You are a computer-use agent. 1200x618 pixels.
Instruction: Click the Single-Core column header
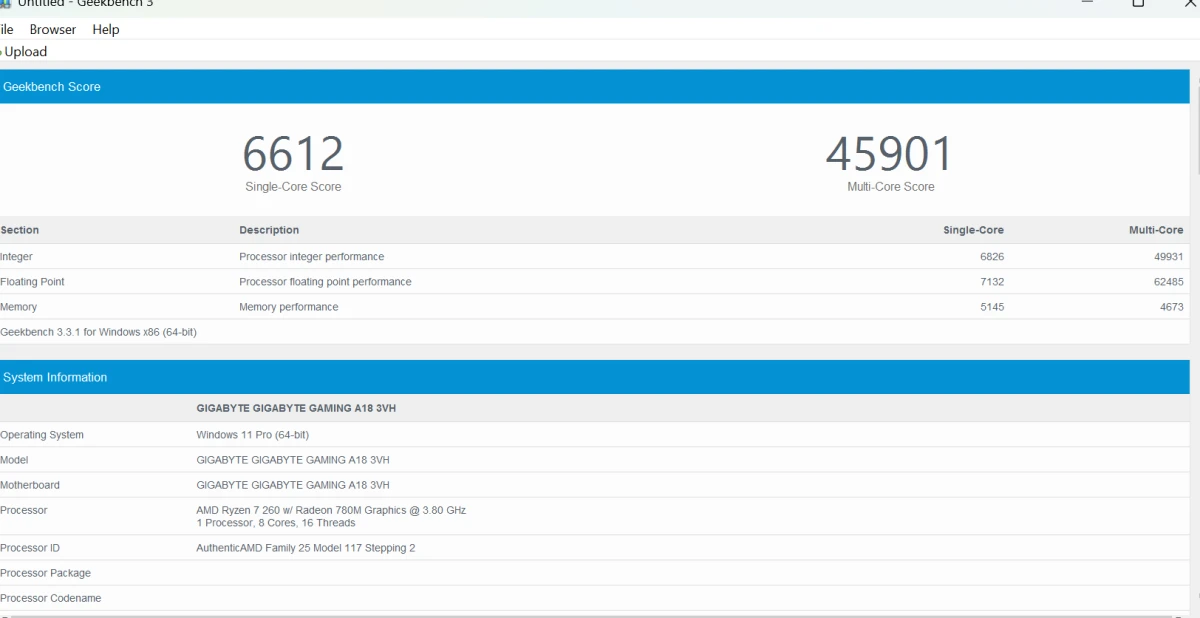(973, 230)
